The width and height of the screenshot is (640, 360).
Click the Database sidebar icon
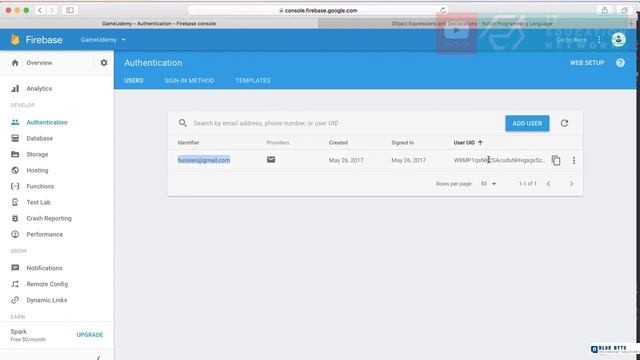15,138
